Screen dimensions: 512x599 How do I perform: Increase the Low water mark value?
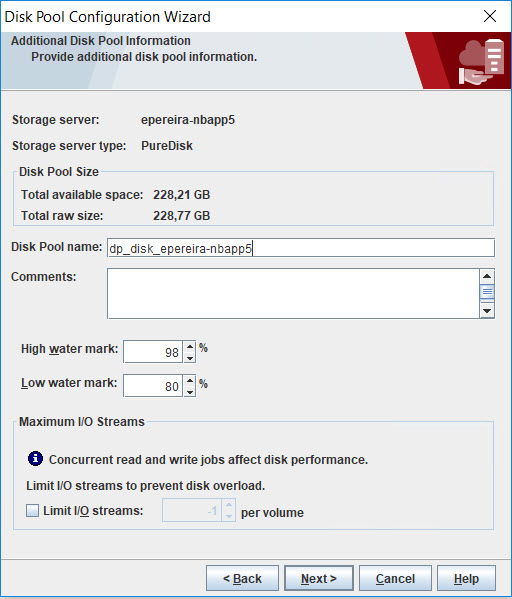(x=190, y=380)
